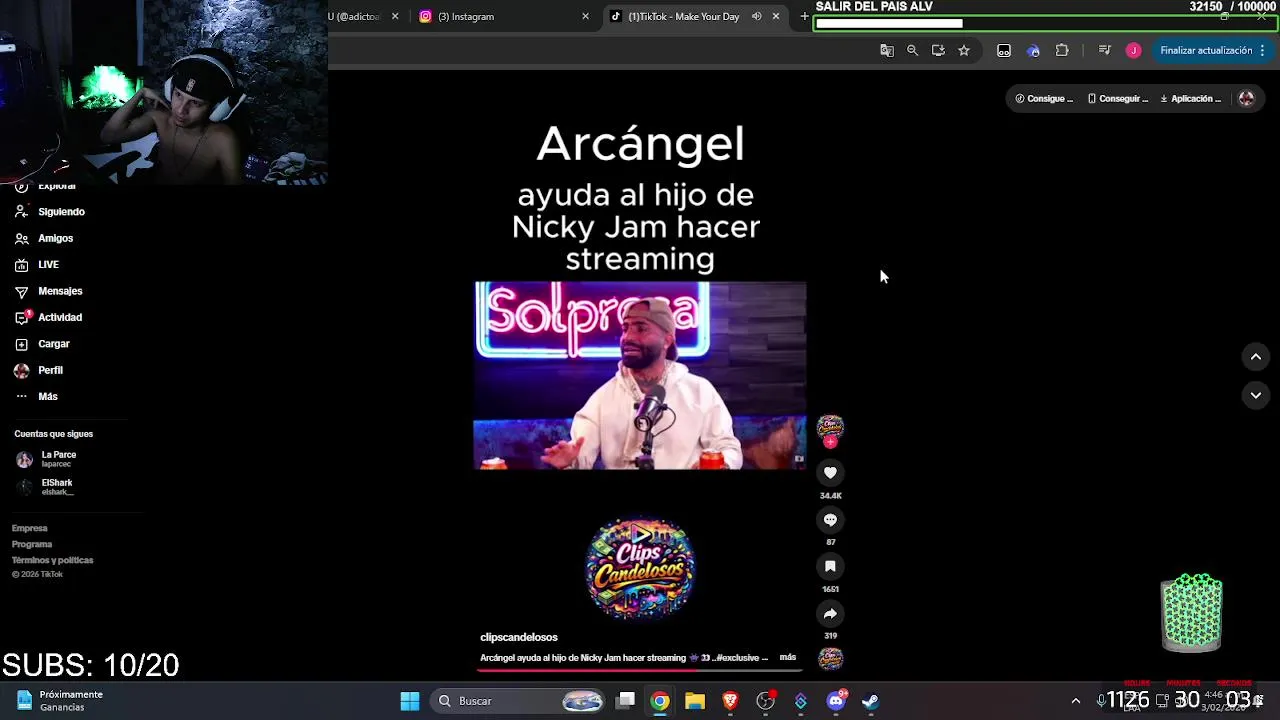The height and width of the screenshot is (720, 1280).
Task: Open the Próximamente Ganancias taskbar widget
Action: [60, 701]
